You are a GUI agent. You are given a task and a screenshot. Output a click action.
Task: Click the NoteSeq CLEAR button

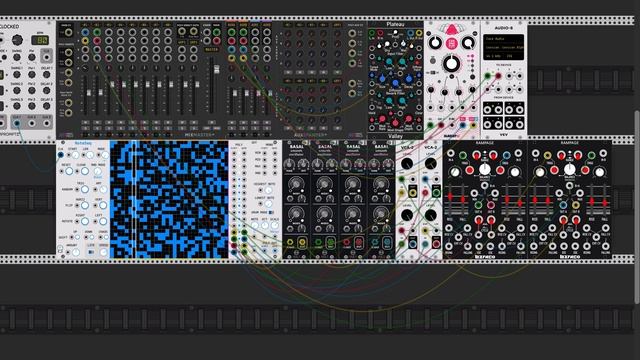(x=84, y=171)
